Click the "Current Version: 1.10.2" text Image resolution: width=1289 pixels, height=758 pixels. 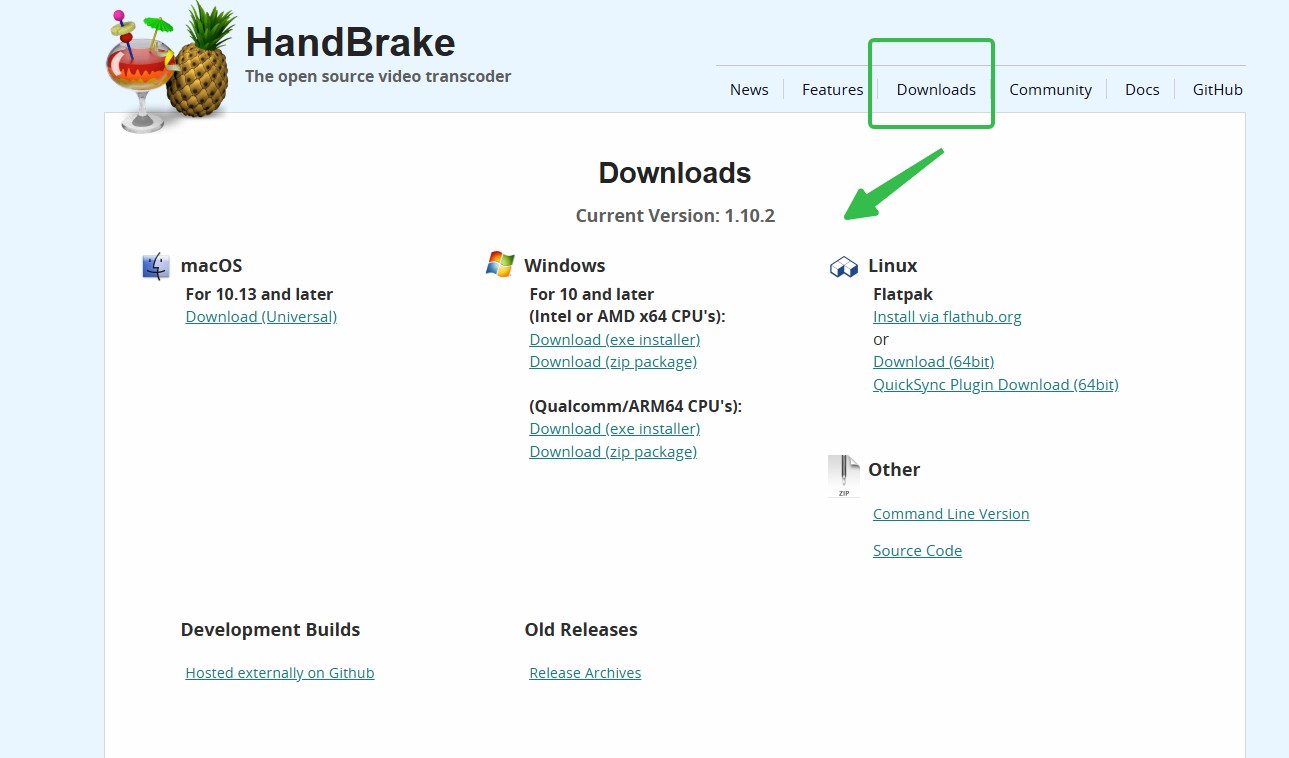pyautogui.click(x=675, y=216)
